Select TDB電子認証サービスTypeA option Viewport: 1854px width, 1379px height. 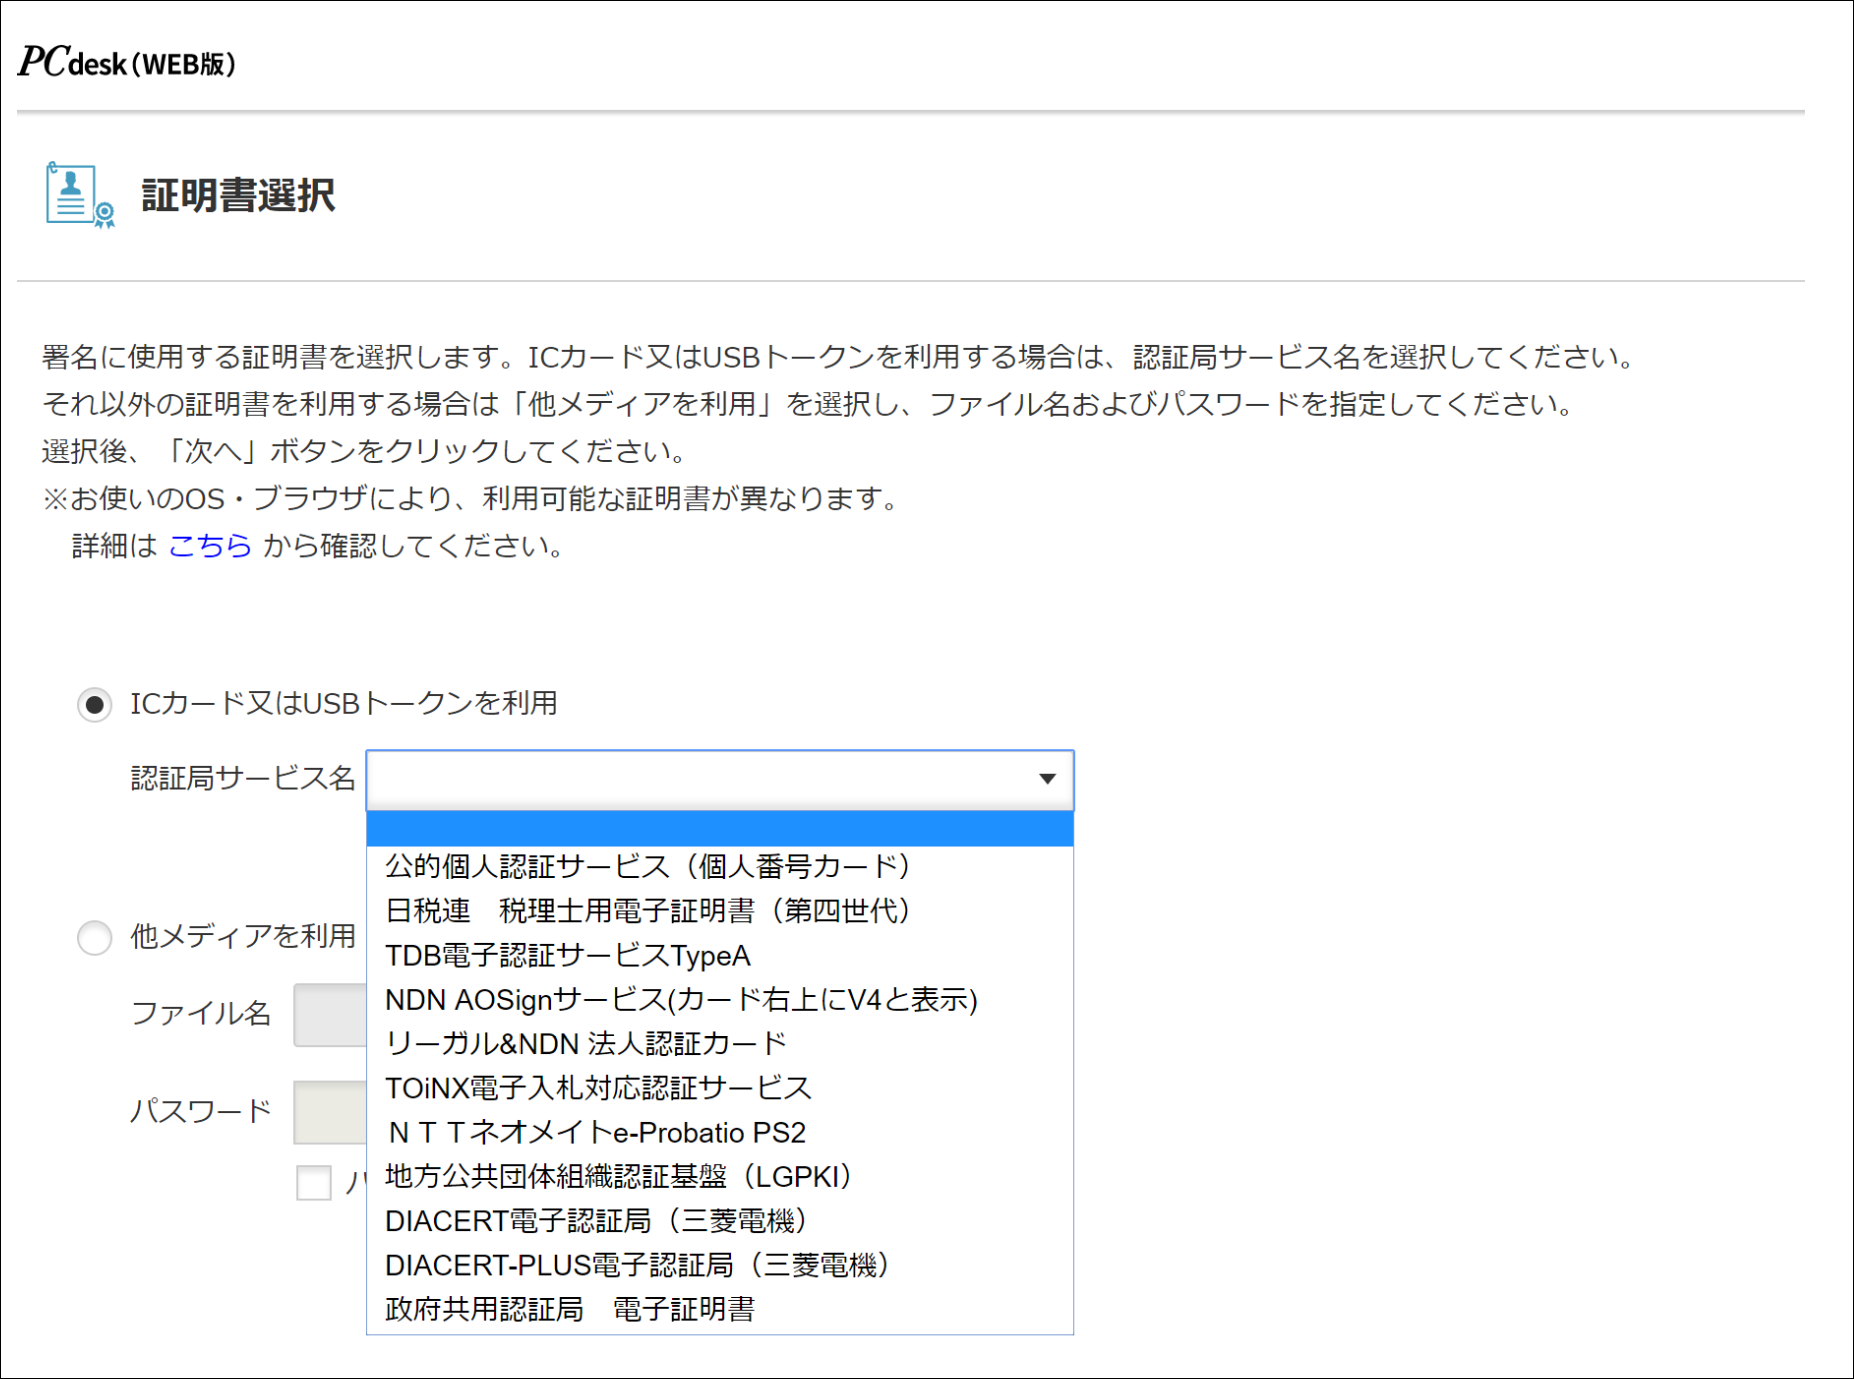click(x=720, y=956)
